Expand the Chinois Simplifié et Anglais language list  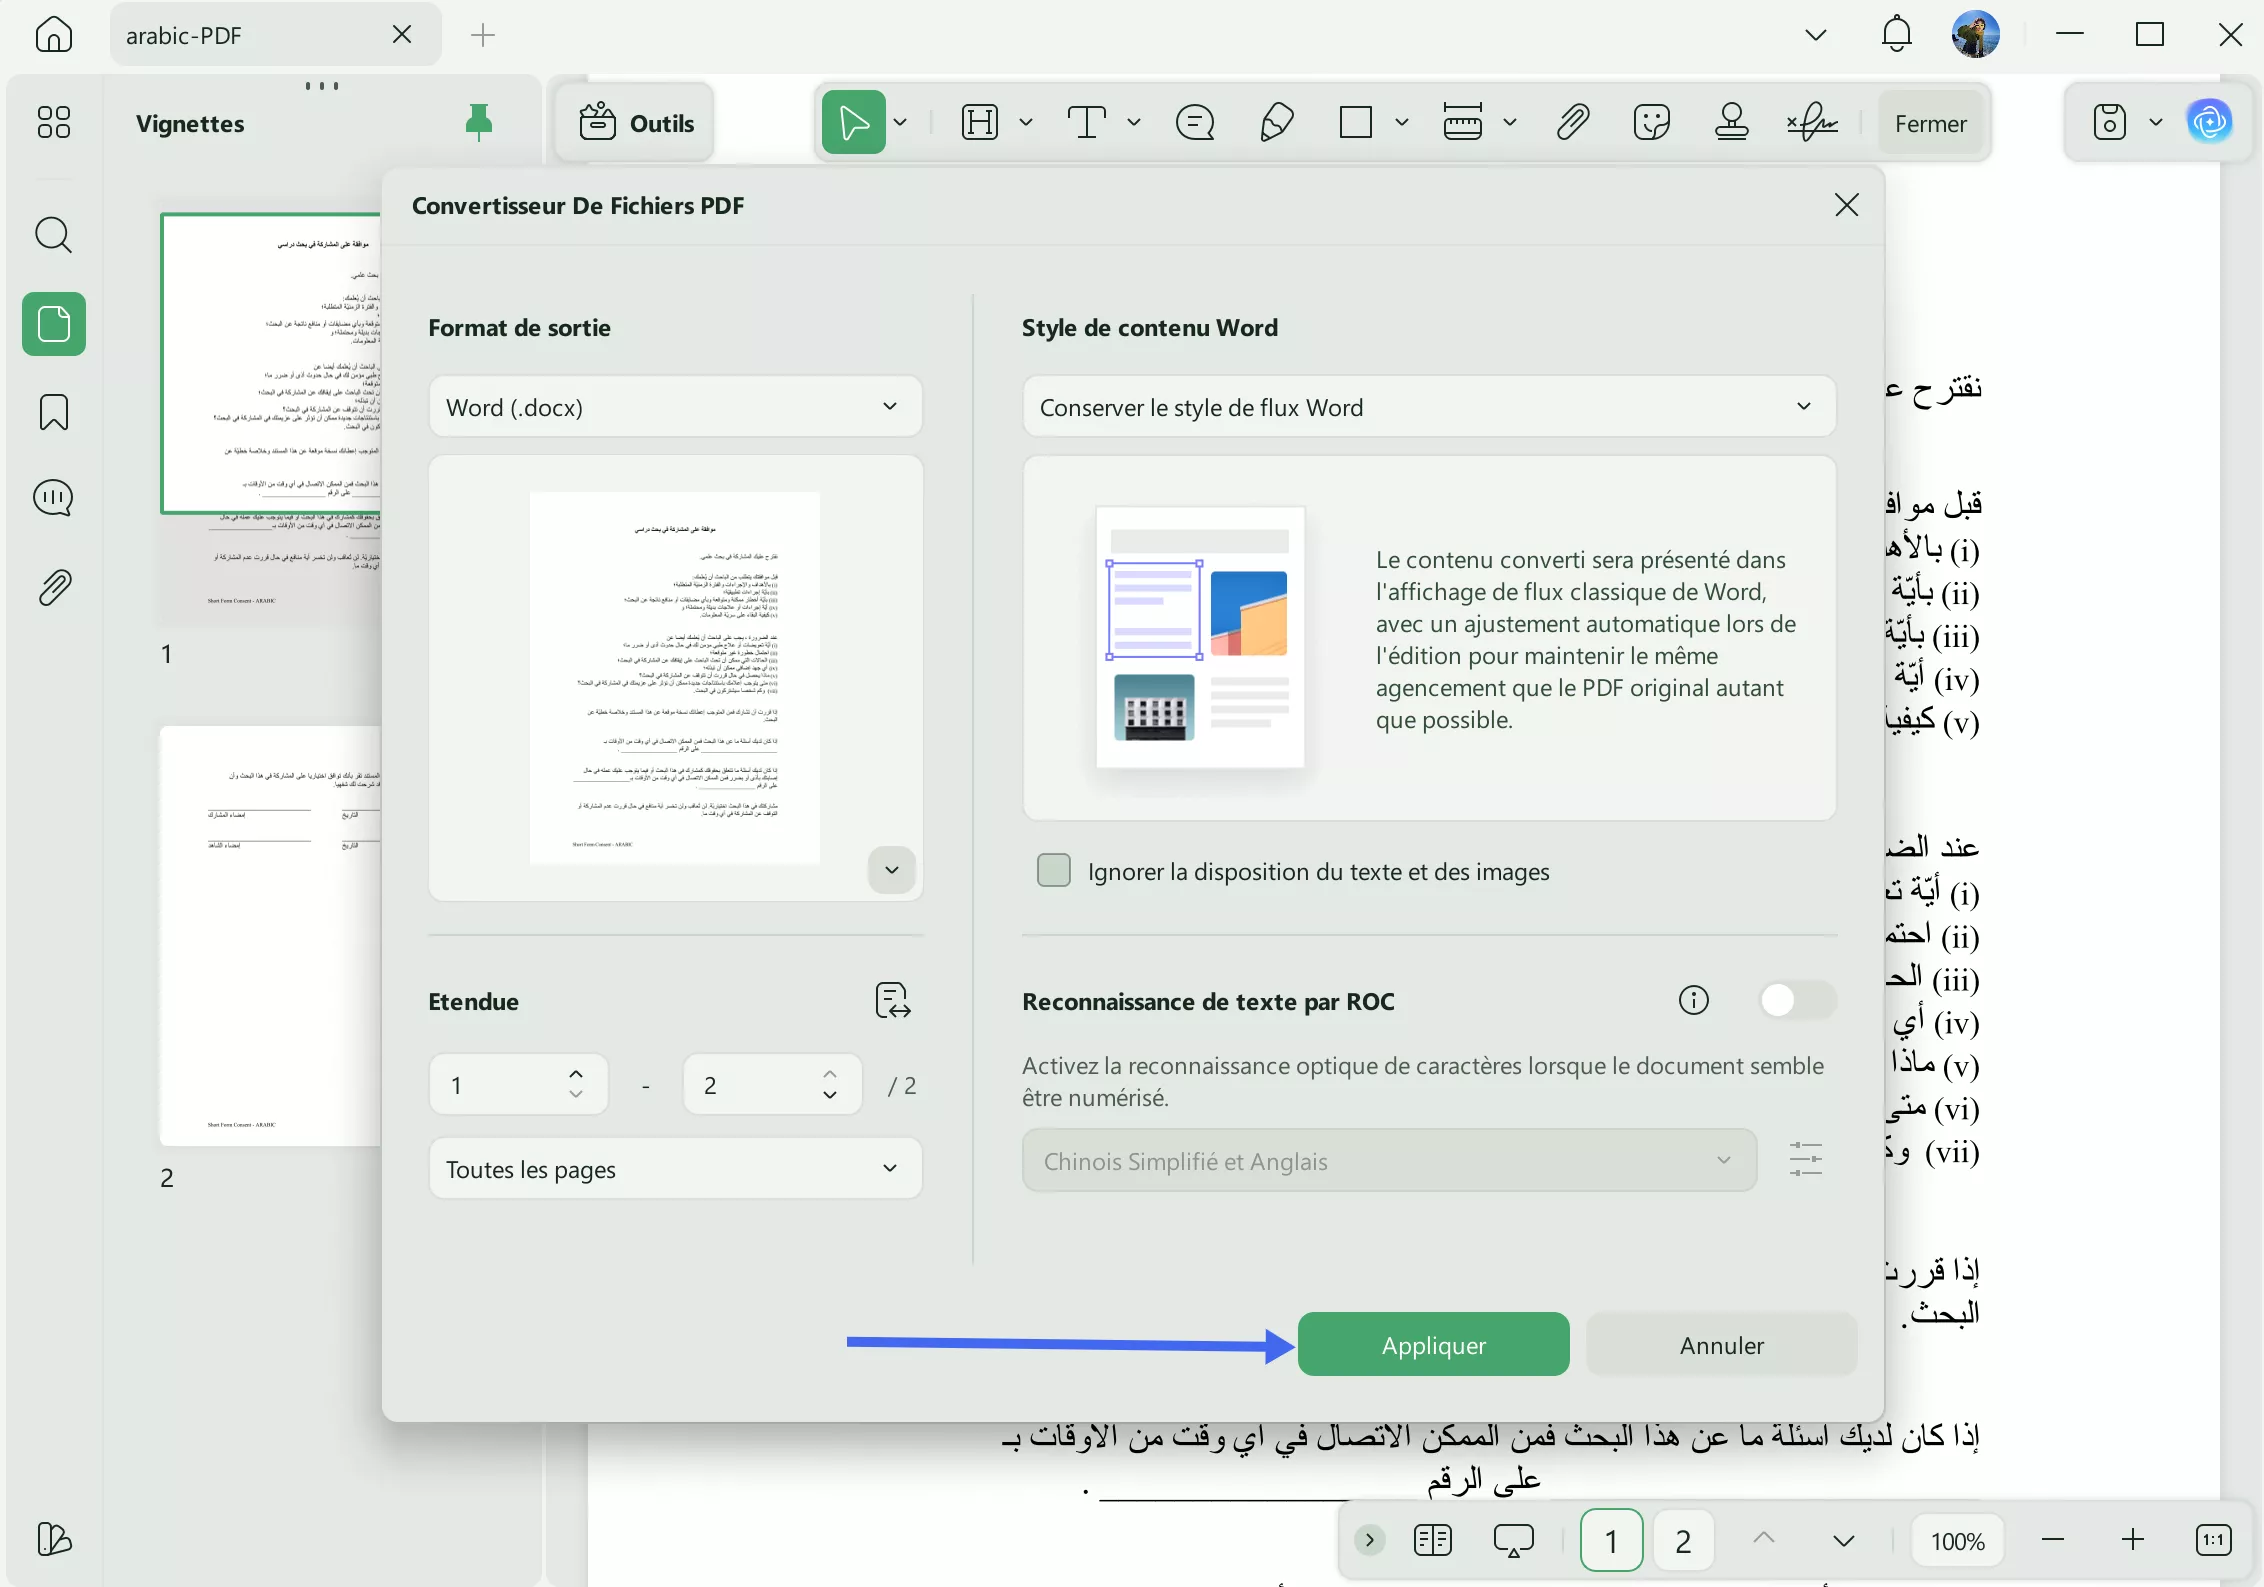1723,1161
